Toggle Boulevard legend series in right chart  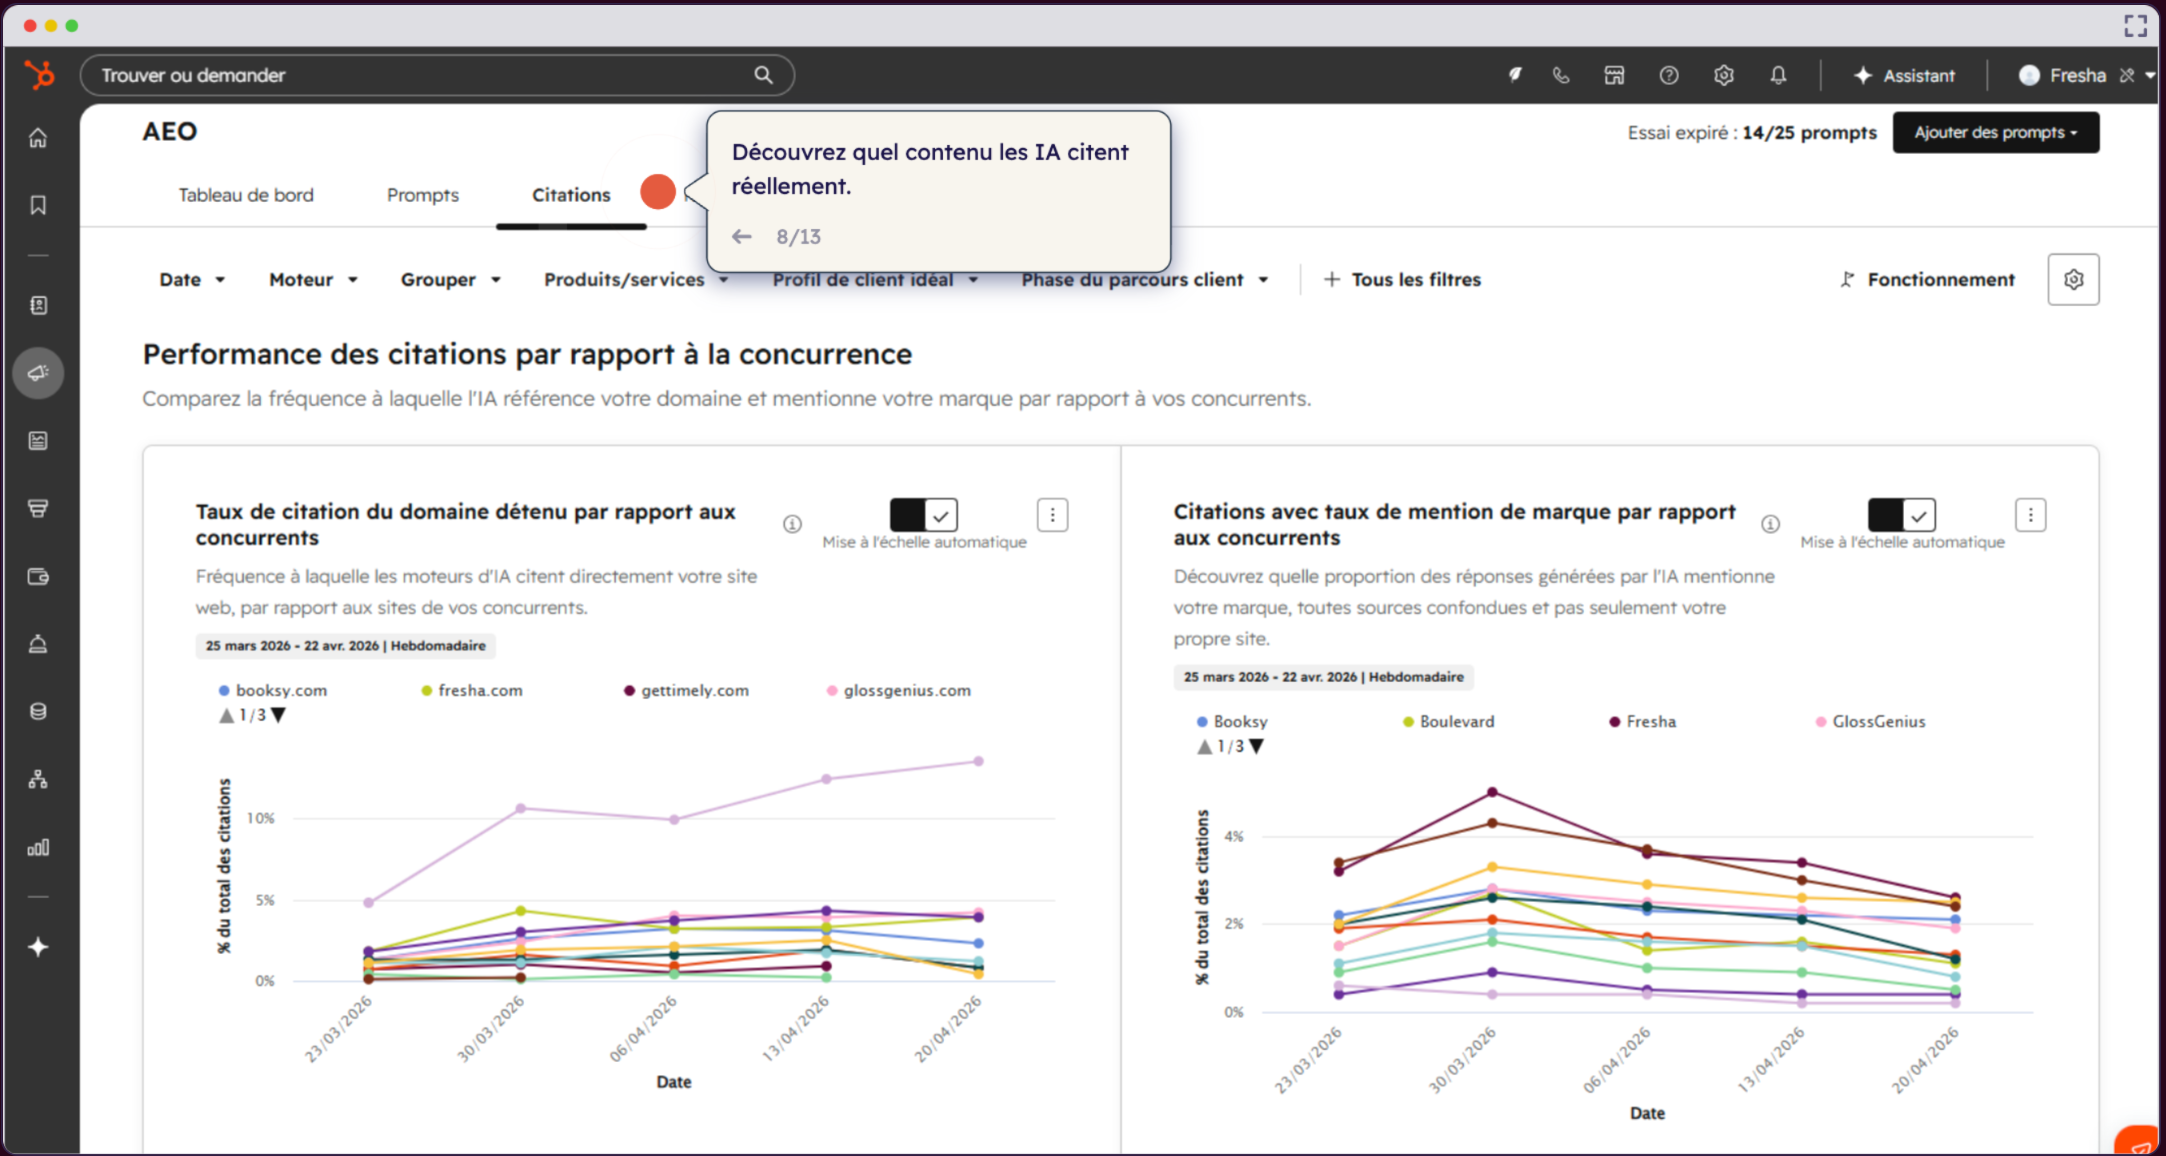point(1449,722)
